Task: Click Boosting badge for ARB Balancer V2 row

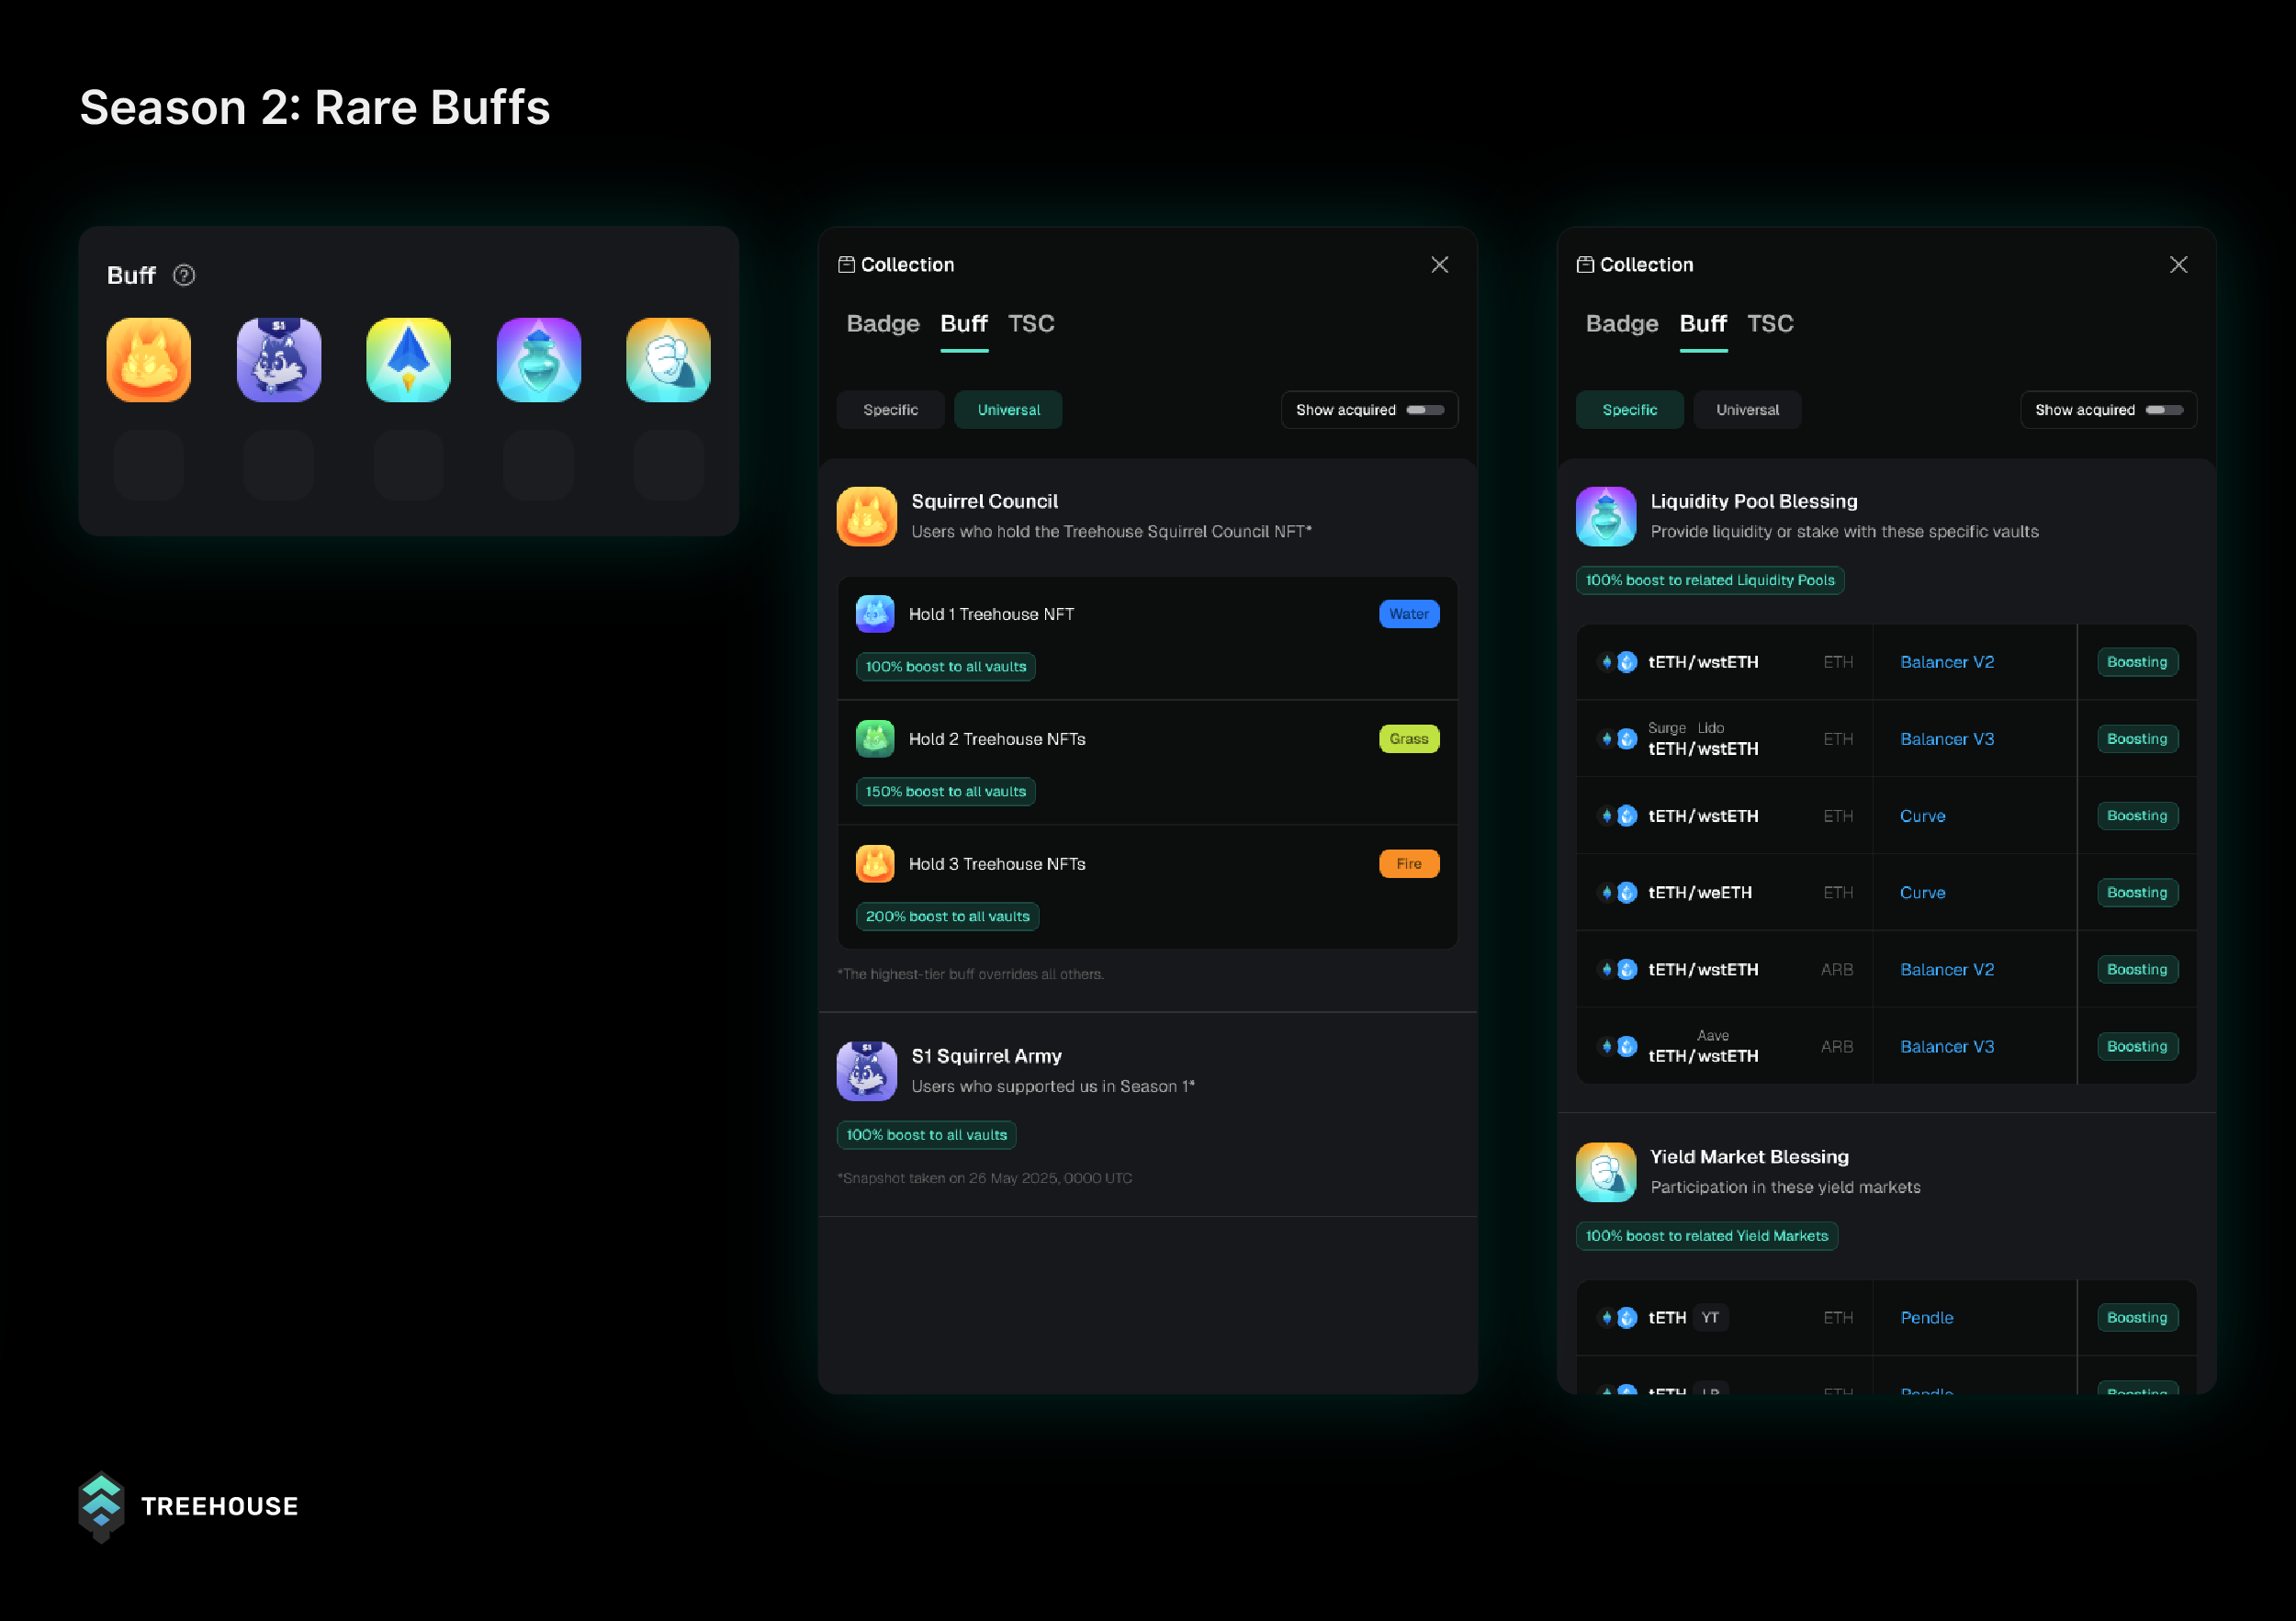Action: 2137,970
